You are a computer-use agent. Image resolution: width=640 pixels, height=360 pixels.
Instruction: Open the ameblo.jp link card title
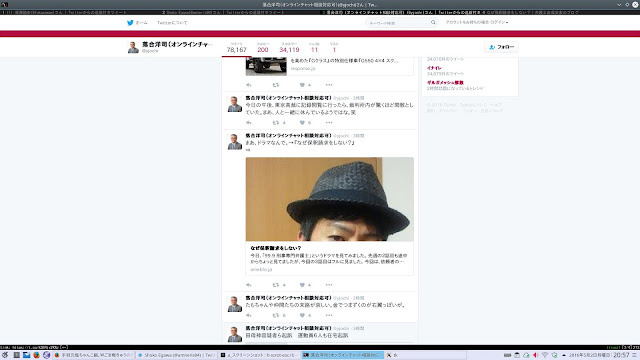coord(276,248)
